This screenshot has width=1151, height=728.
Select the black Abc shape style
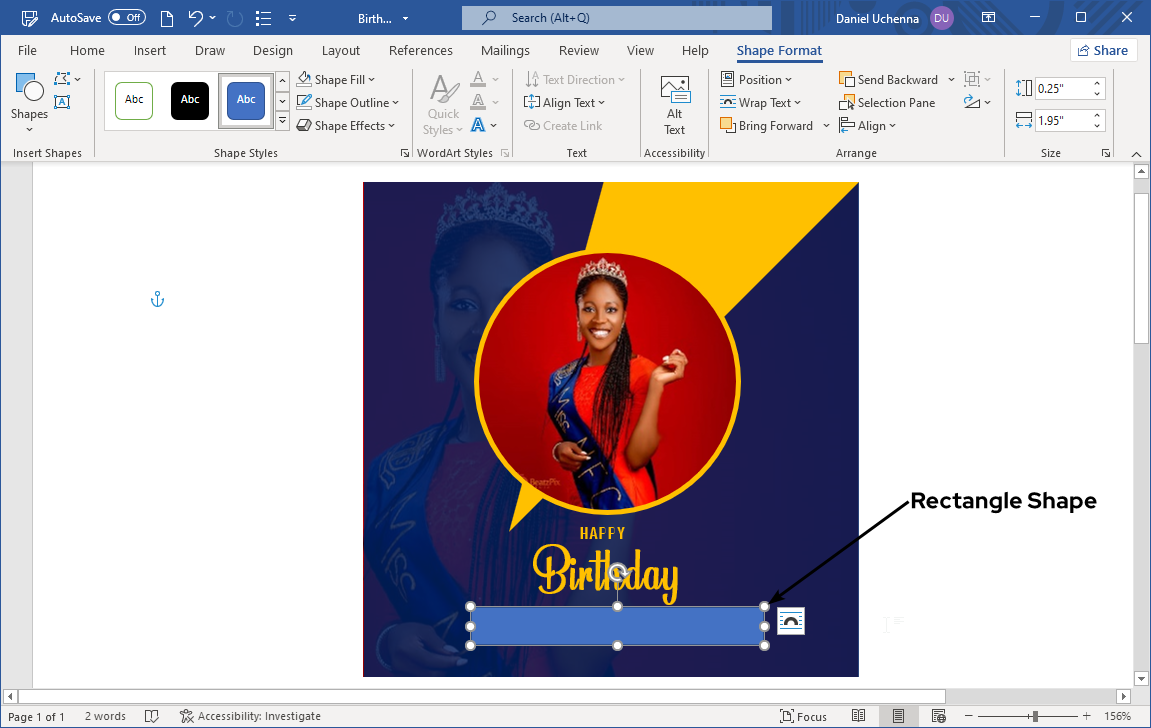190,100
